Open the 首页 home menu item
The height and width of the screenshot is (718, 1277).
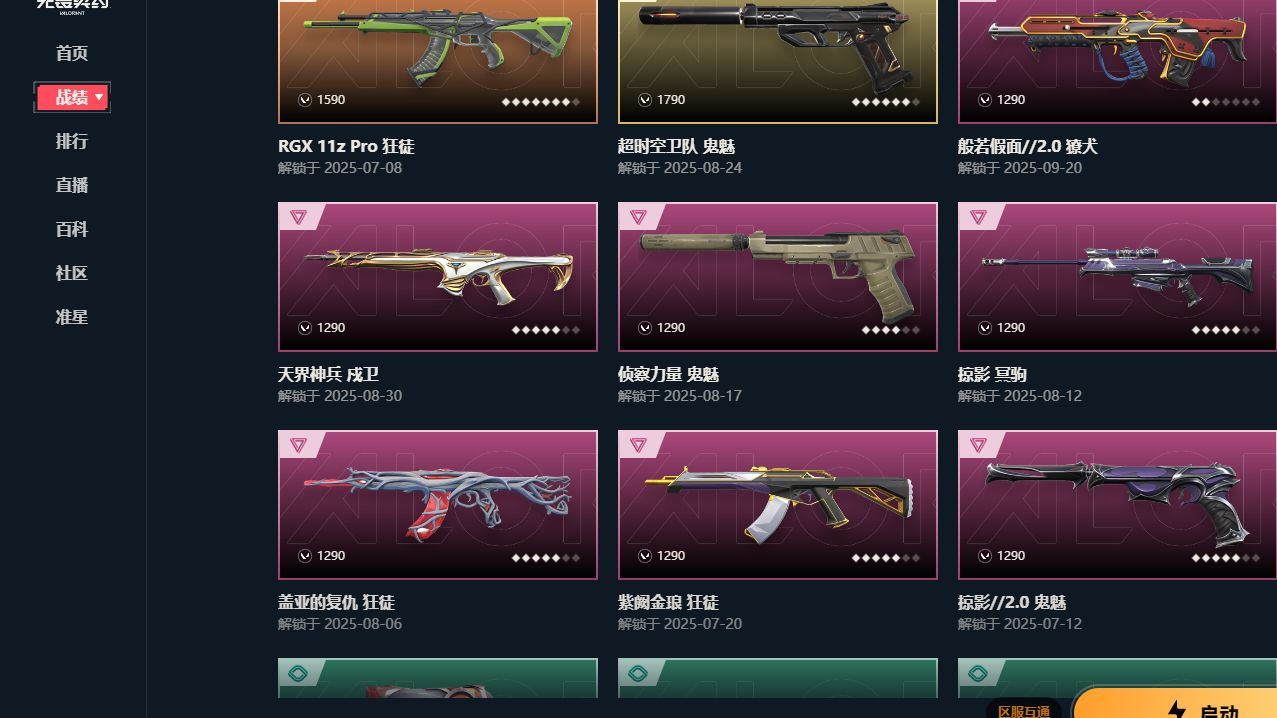click(x=72, y=53)
